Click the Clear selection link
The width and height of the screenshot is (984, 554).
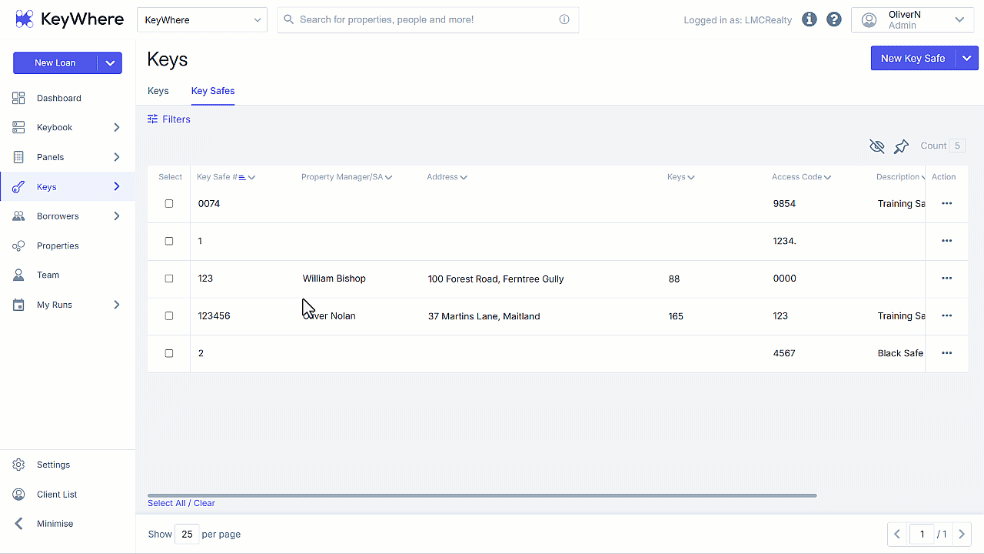point(204,503)
